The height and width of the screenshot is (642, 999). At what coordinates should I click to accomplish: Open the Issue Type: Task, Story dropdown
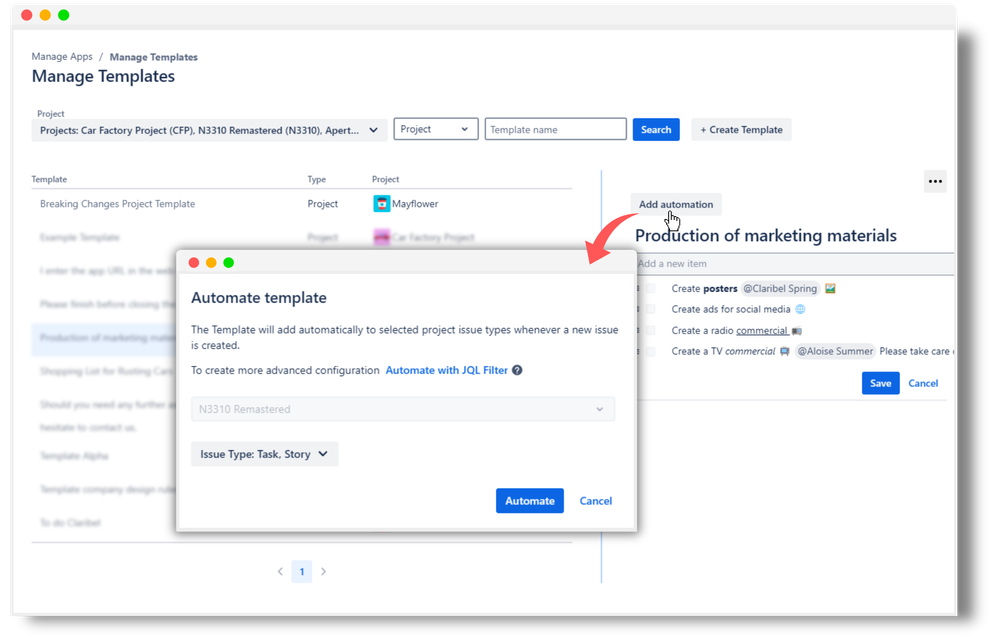(264, 453)
